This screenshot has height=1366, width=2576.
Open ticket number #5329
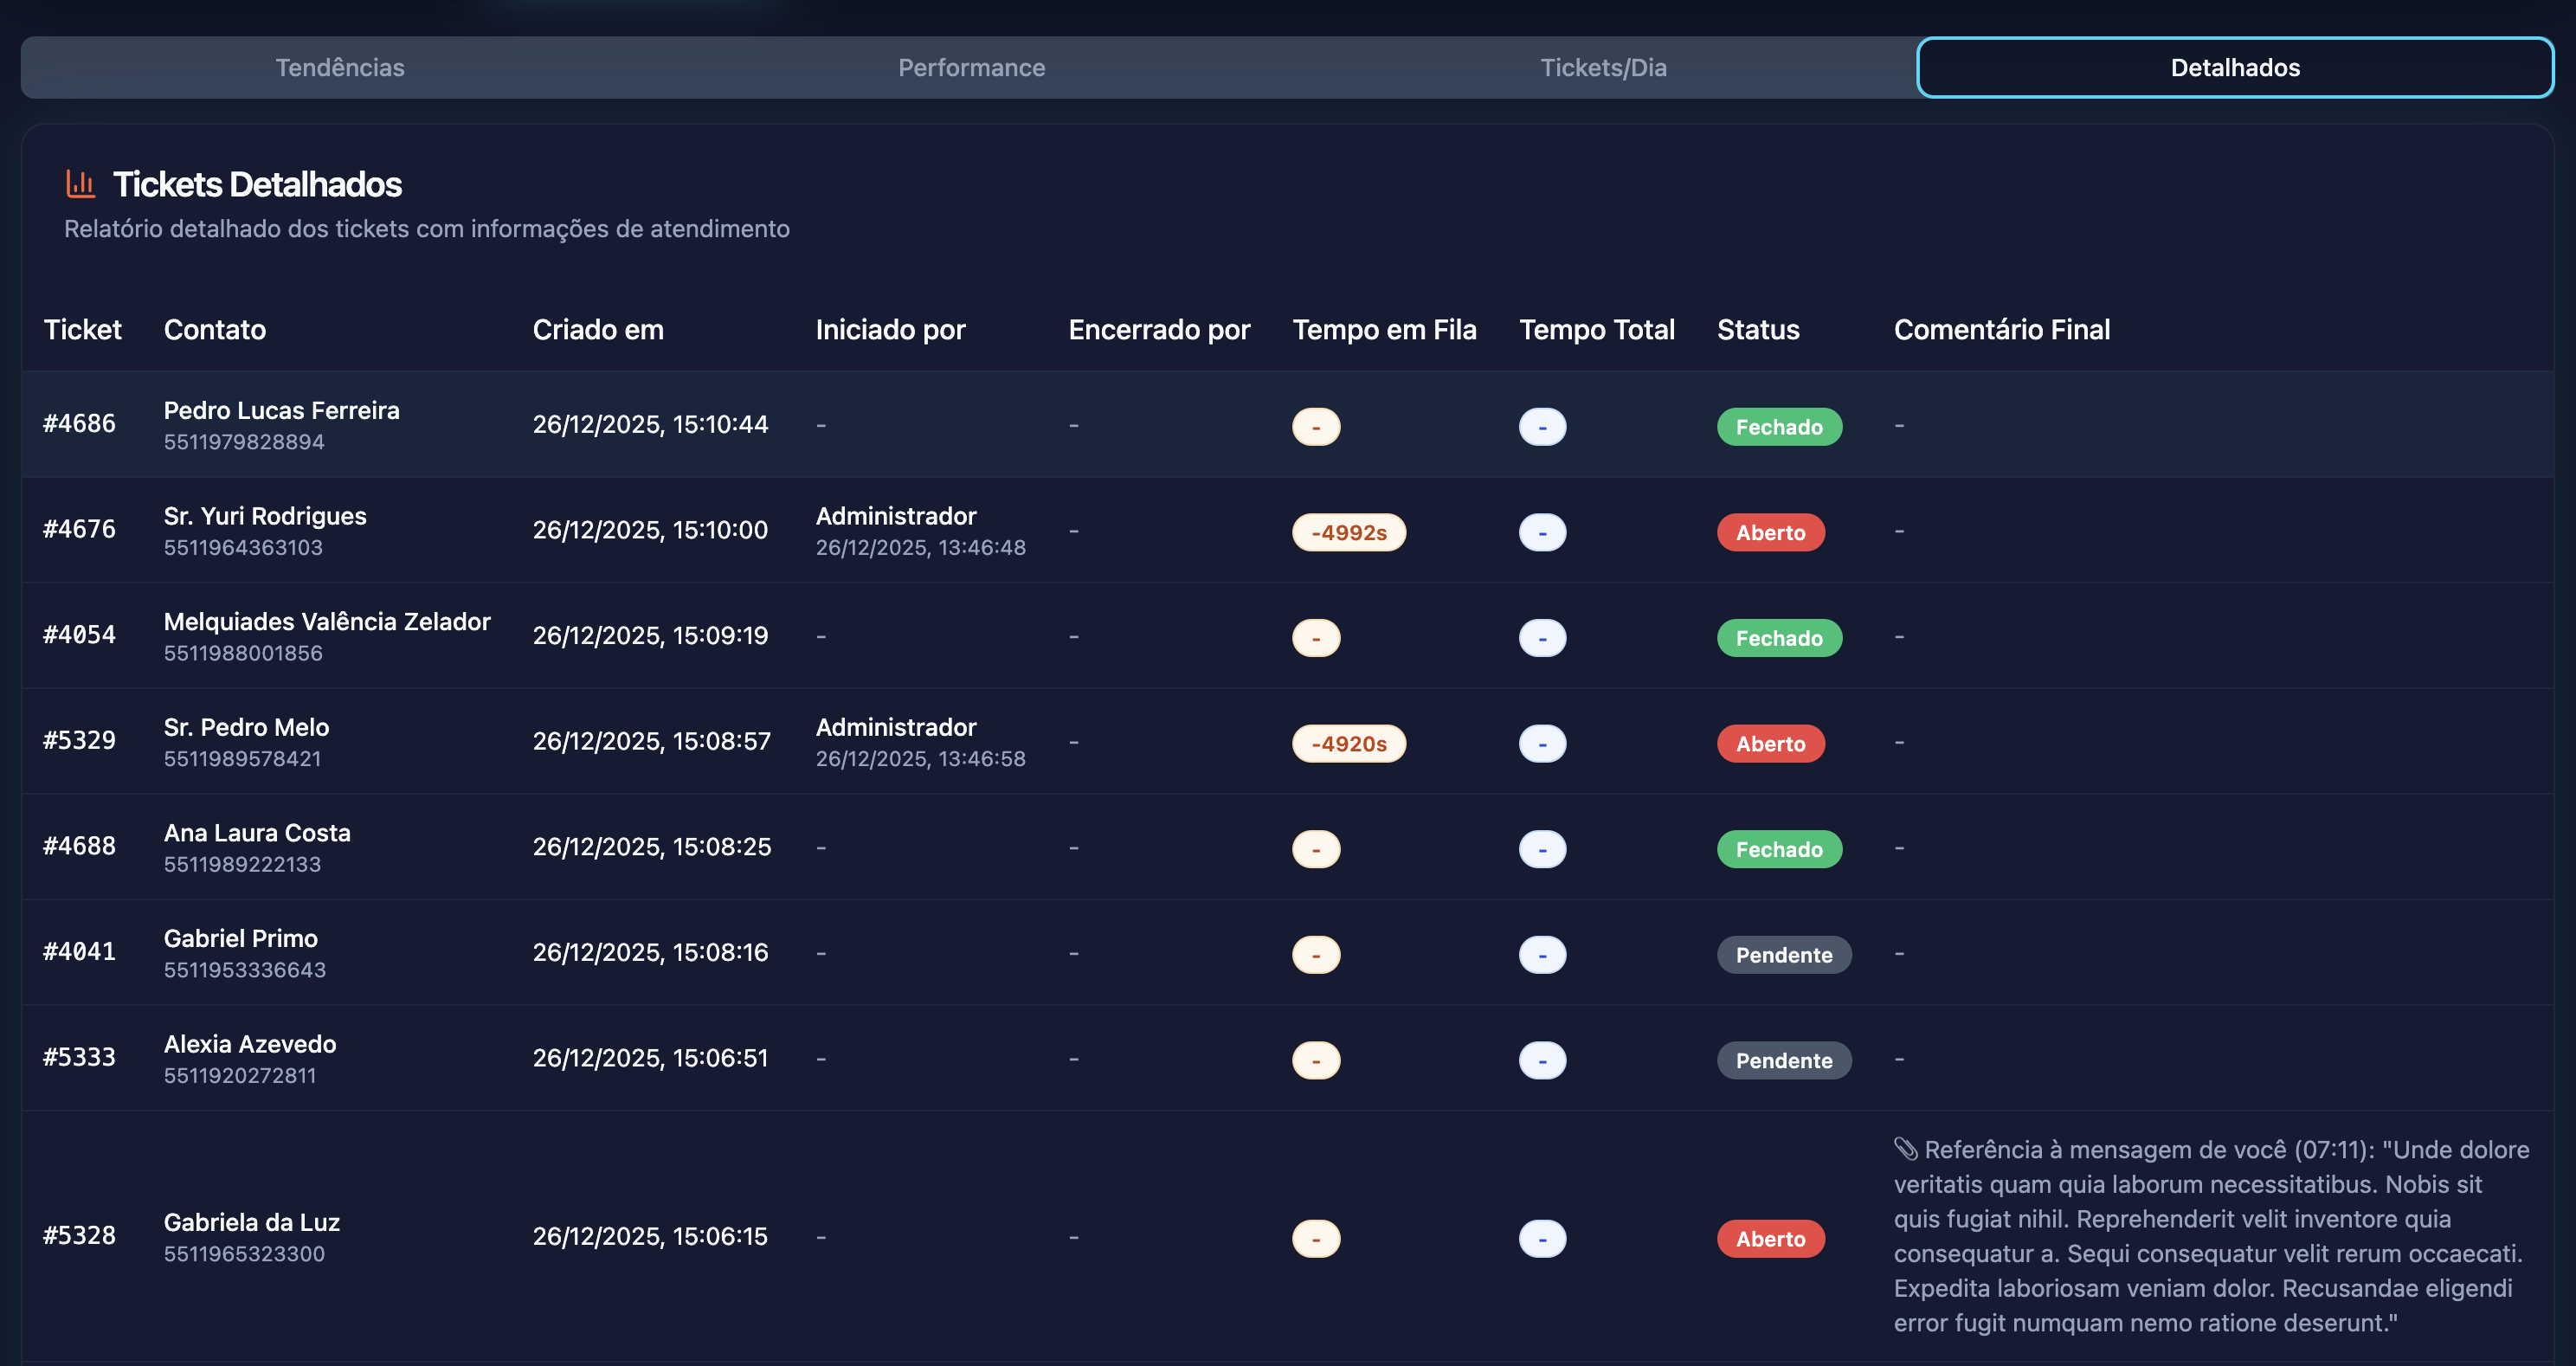(79, 741)
